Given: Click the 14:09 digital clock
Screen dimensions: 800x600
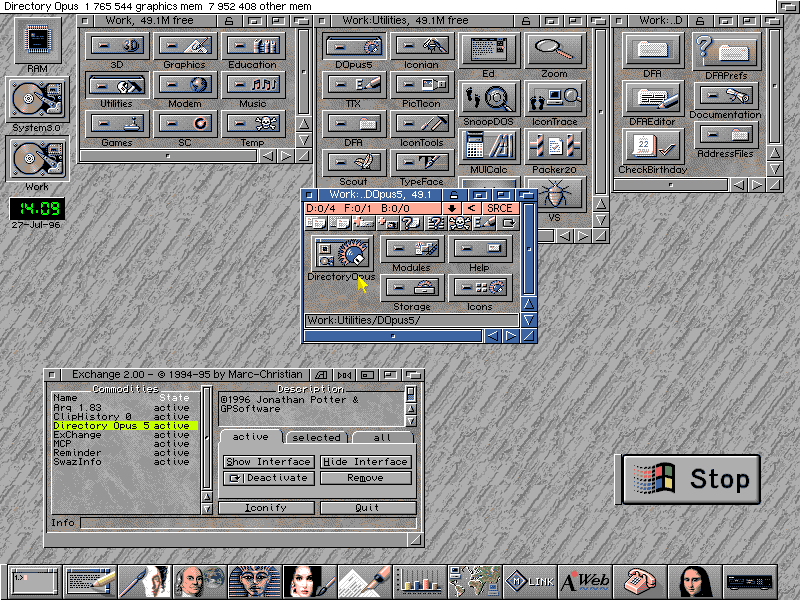Looking at the screenshot, I should click(x=37, y=208).
